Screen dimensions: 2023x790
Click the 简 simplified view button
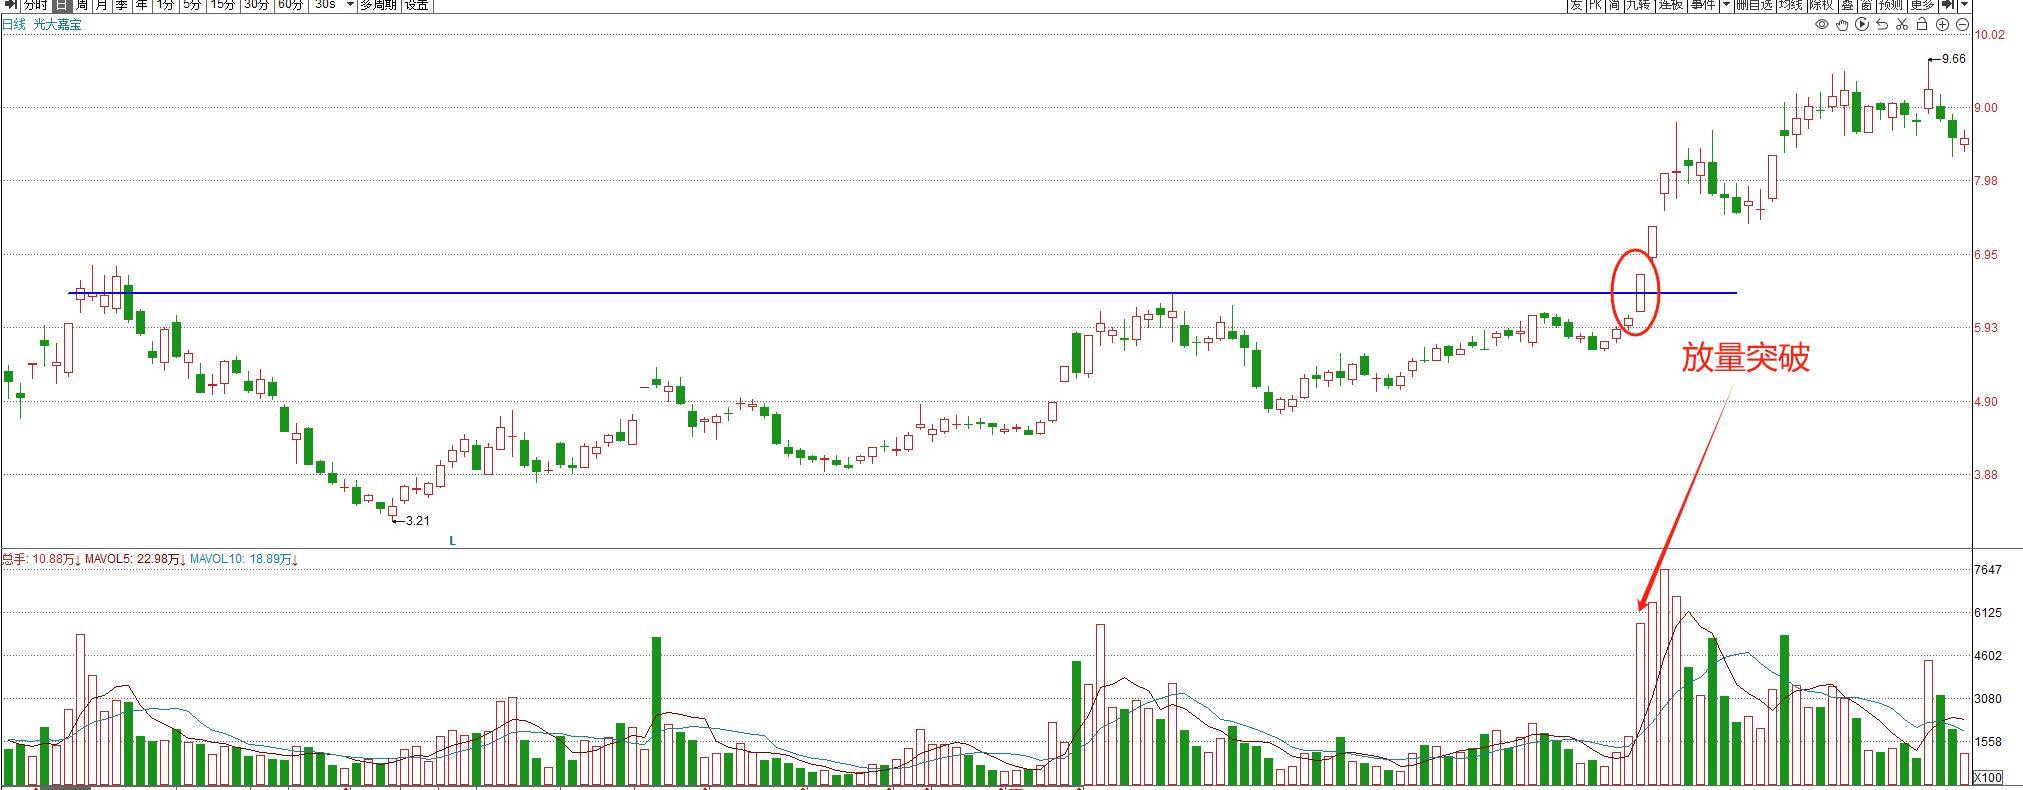(1614, 5)
